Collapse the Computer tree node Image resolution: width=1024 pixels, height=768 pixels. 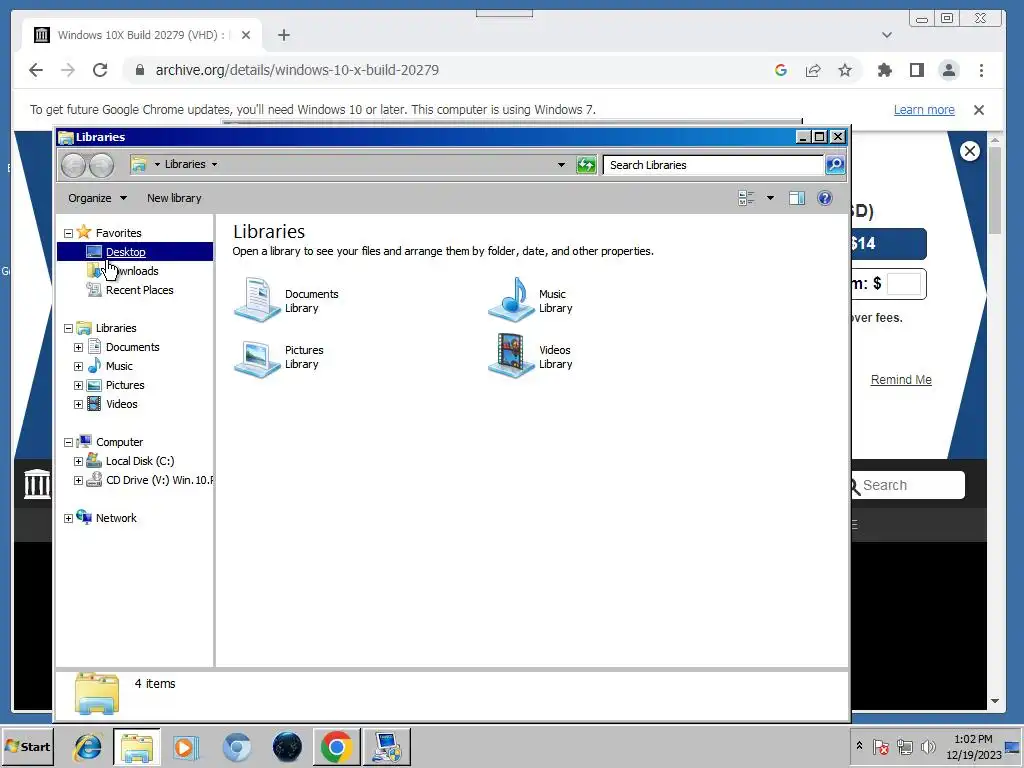point(68,443)
